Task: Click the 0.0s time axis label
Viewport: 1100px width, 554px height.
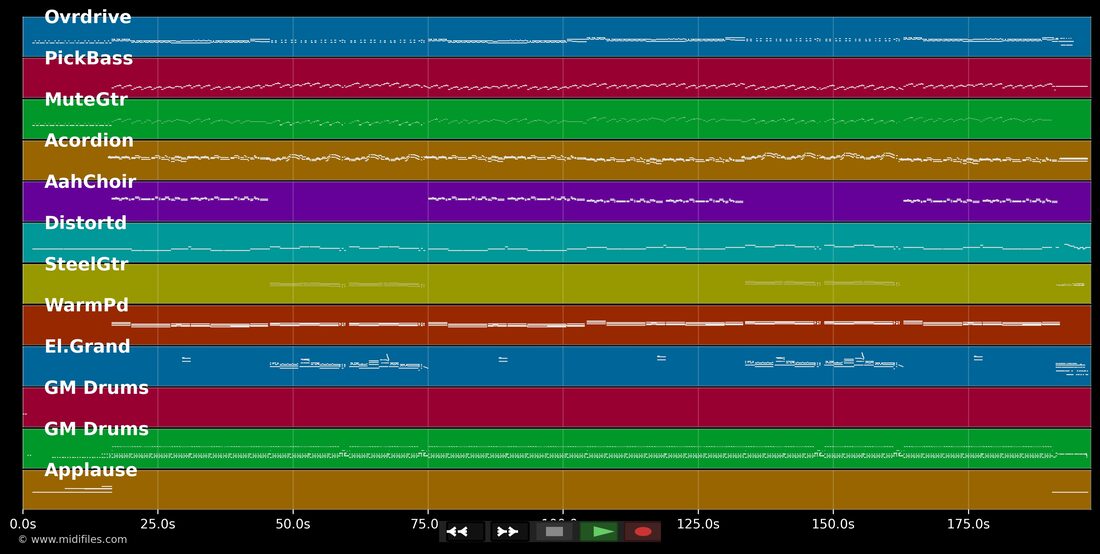Action: [22, 524]
